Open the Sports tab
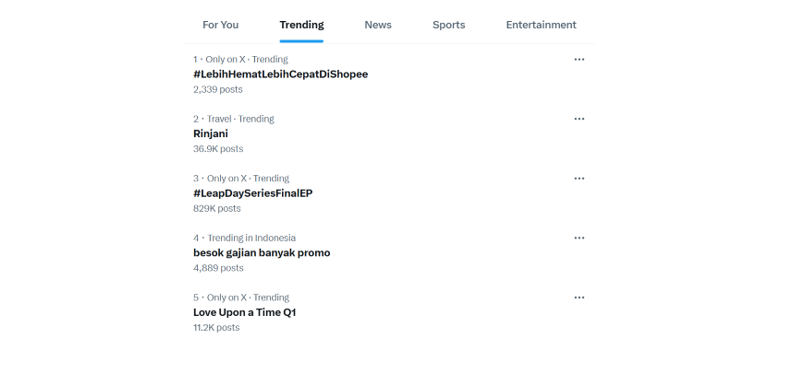 (449, 25)
